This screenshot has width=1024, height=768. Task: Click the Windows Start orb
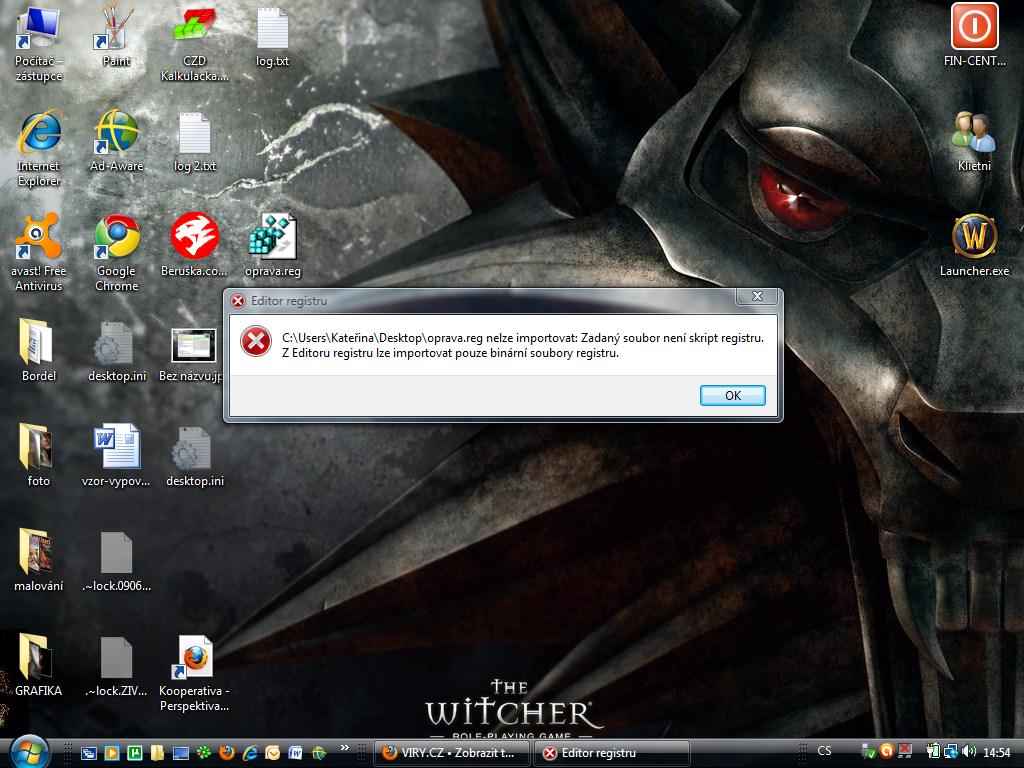[x=29, y=750]
